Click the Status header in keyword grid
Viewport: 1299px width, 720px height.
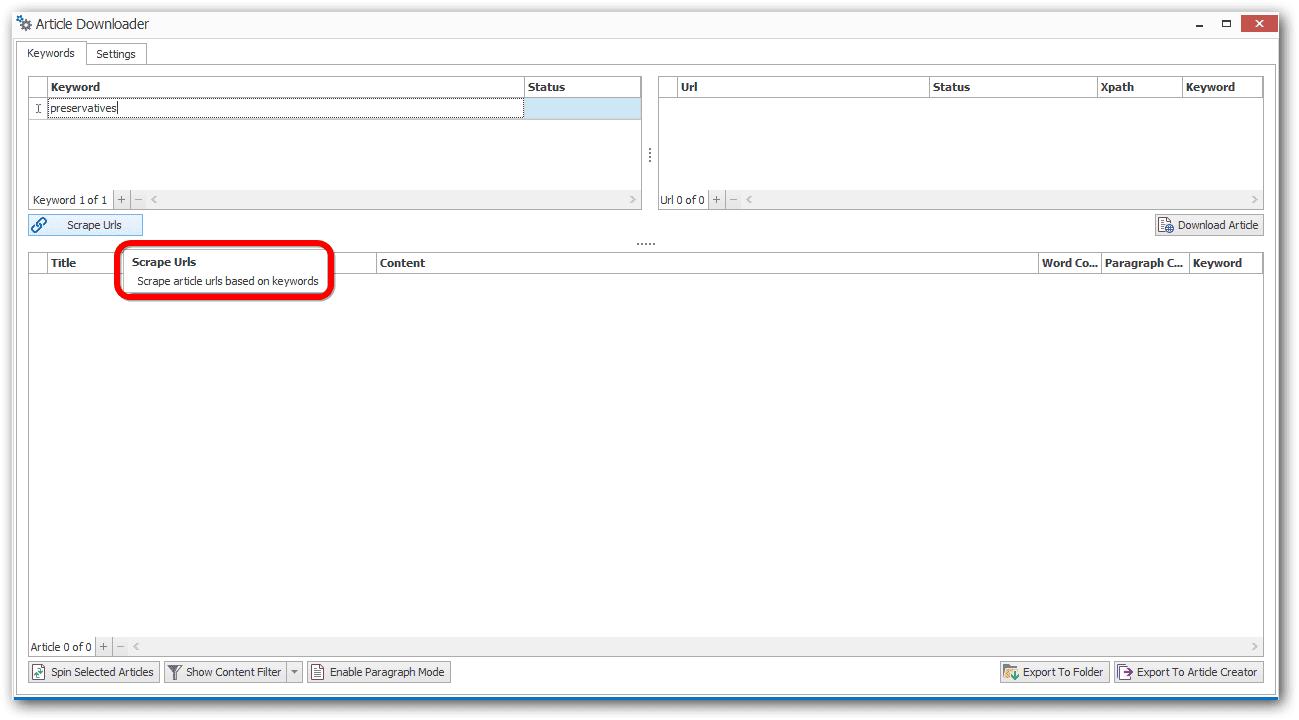click(x=582, y=87)
